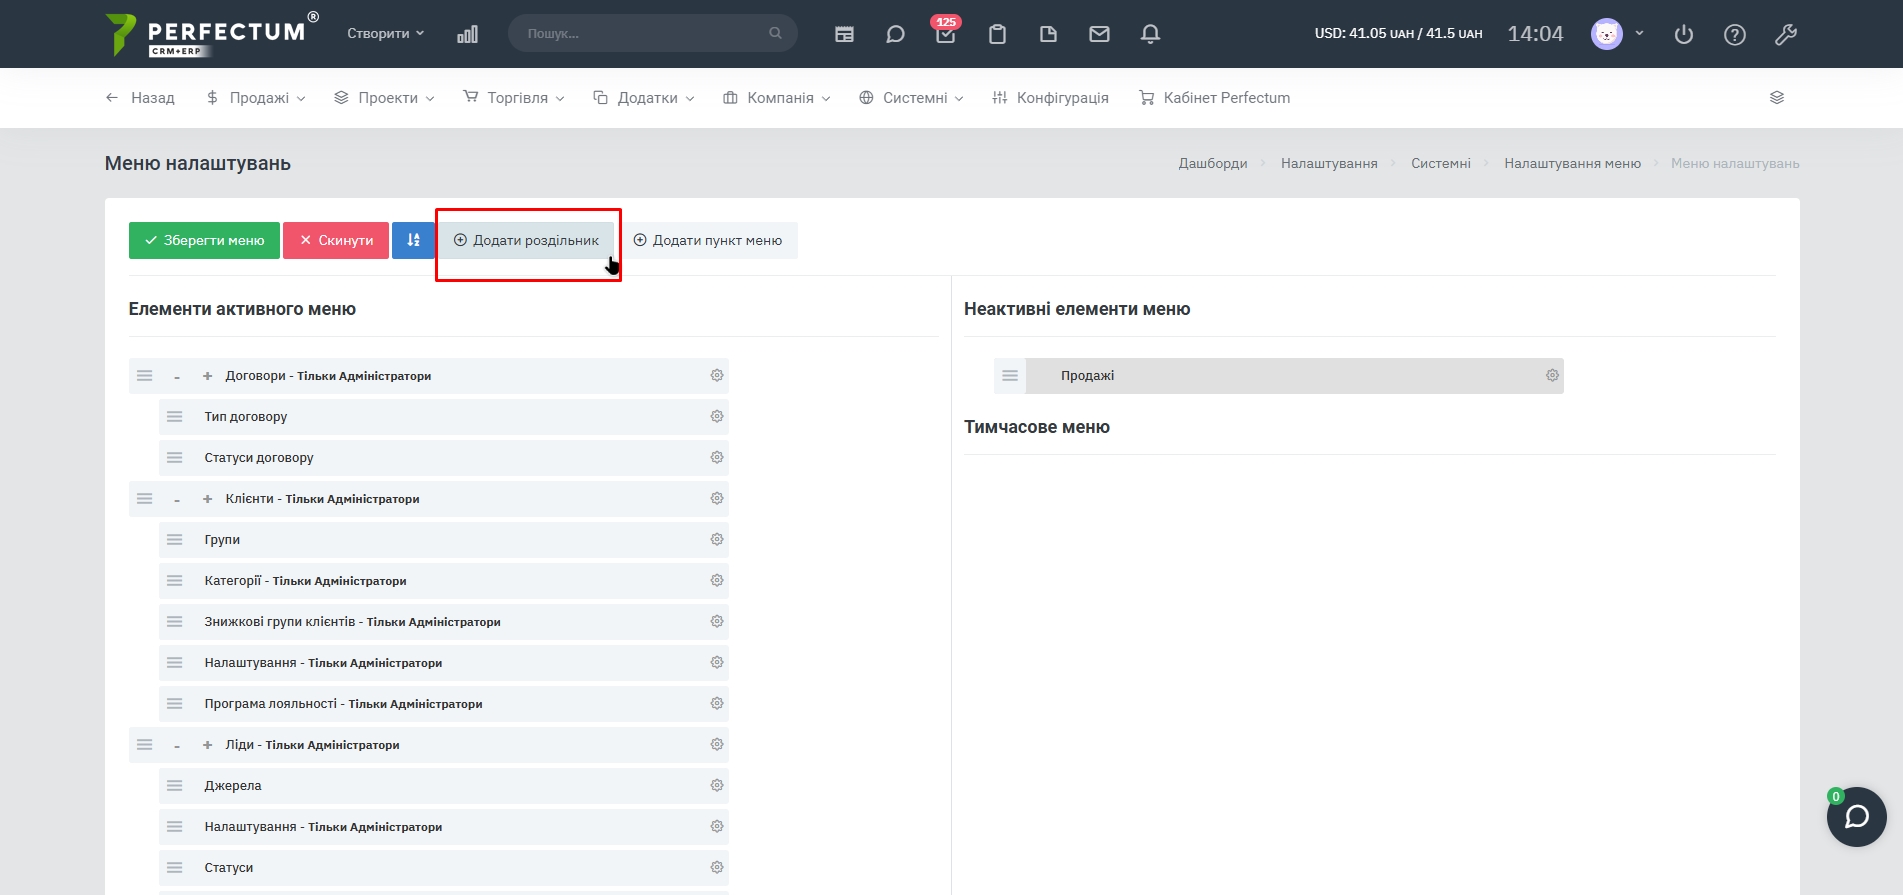Open the Дашборди breadcrumb link
Viewport: 1903px width, 895px height.
1213,163
